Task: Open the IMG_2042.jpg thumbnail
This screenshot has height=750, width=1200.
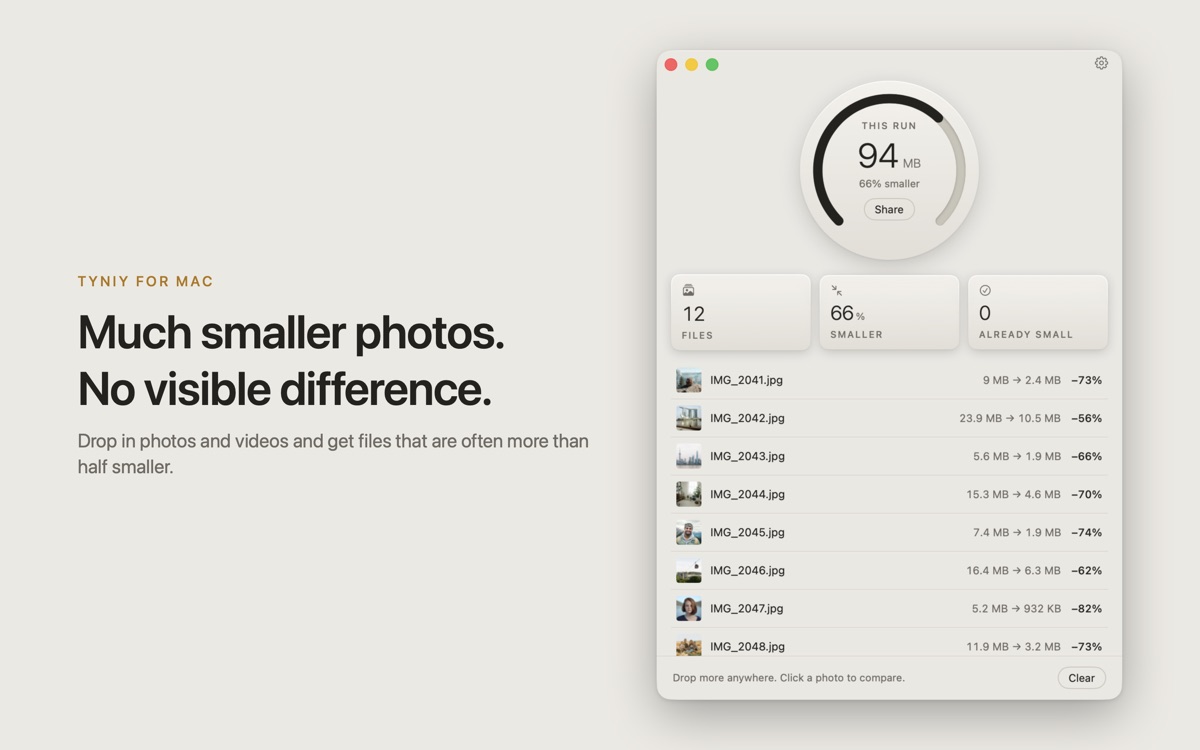Action: click(688, 418)
